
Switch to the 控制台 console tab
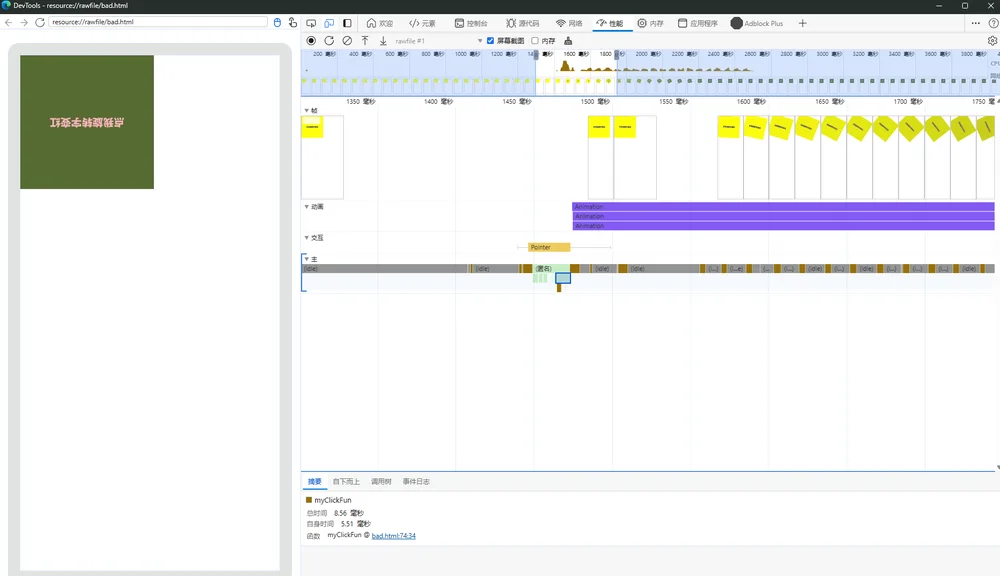coord(471,23)
